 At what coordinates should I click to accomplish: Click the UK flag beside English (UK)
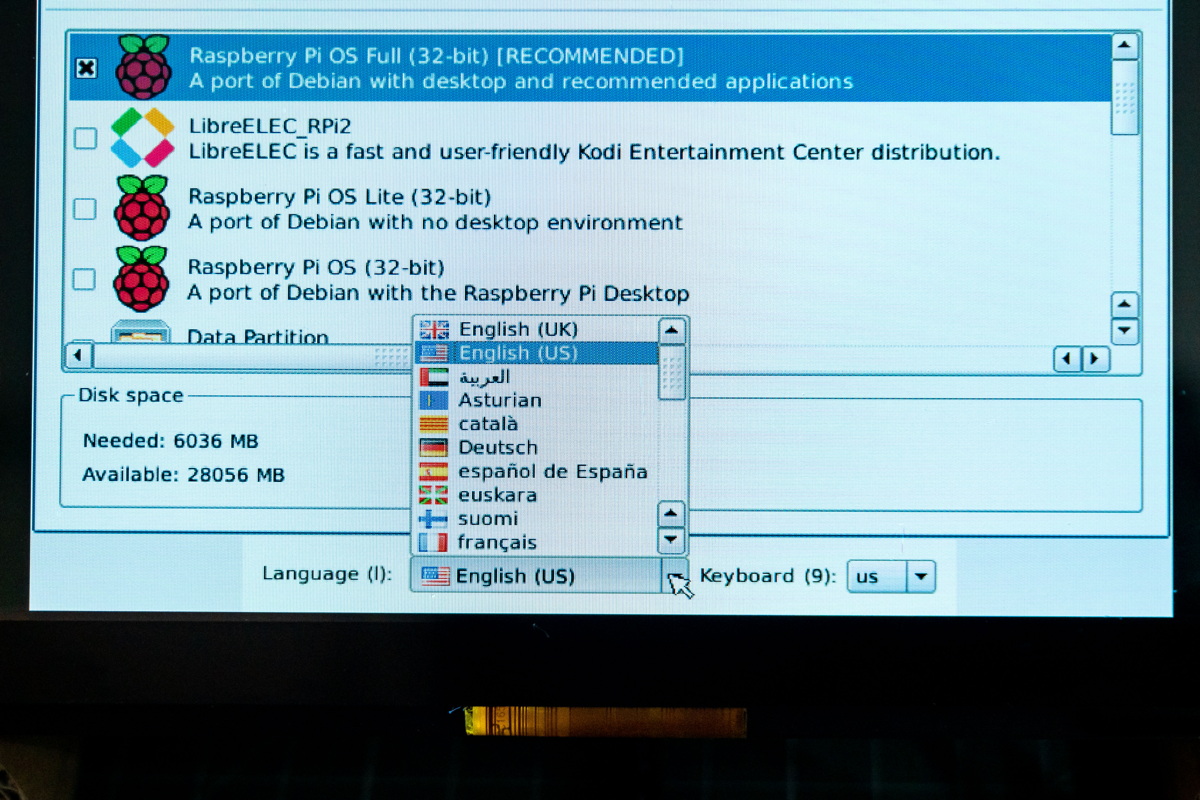tap(434, 329)
